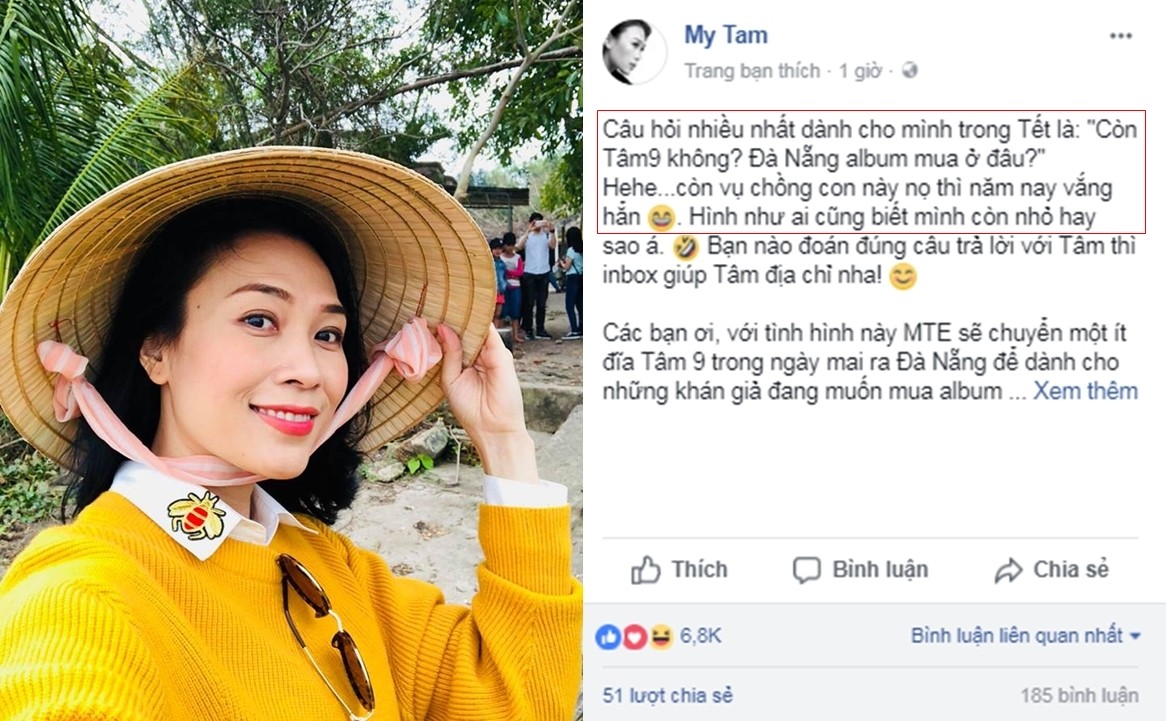Click the share arrow icon
This screenshot has height=721, width=1166.
(x=1008, y=571)
